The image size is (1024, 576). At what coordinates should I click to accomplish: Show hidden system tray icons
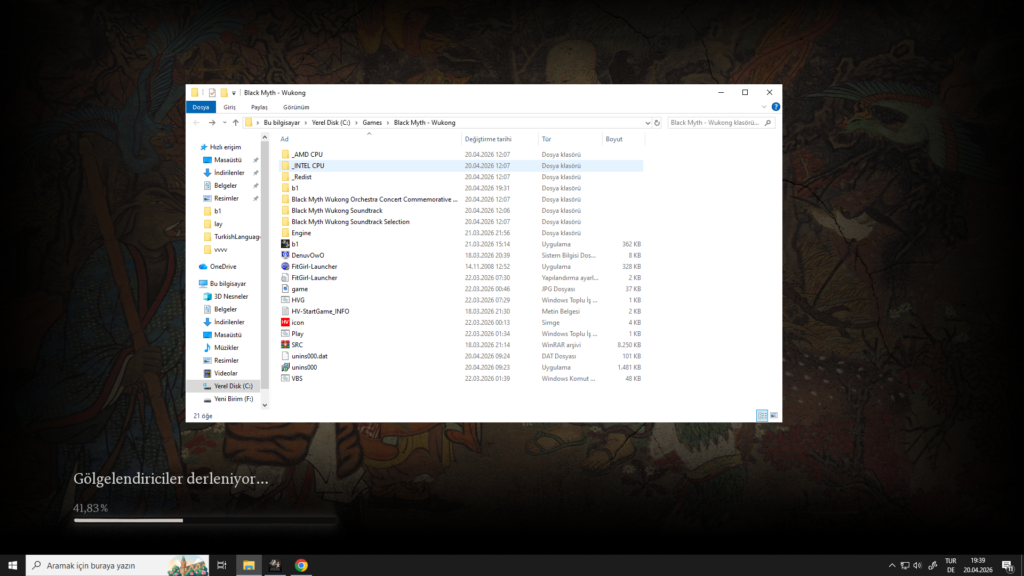pyautogui.click(x=891, y=566)
